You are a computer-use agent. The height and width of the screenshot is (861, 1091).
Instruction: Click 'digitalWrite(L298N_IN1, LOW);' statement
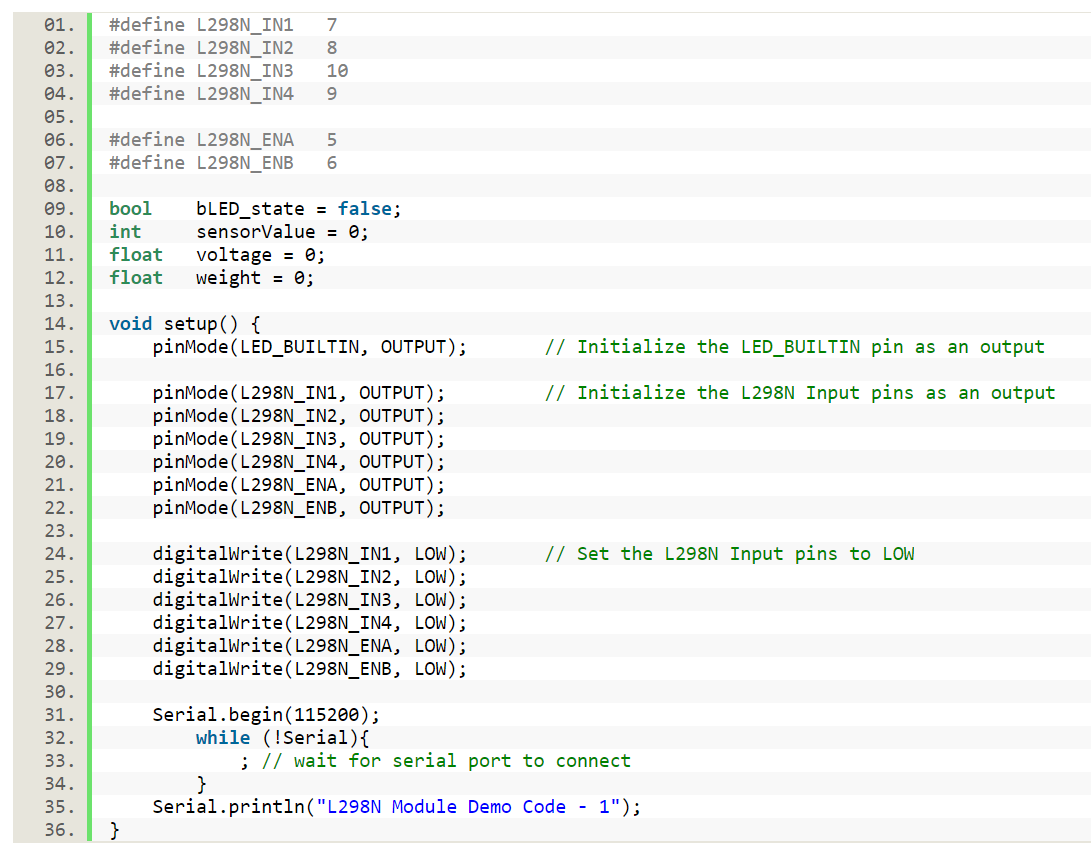click(310, 553)
